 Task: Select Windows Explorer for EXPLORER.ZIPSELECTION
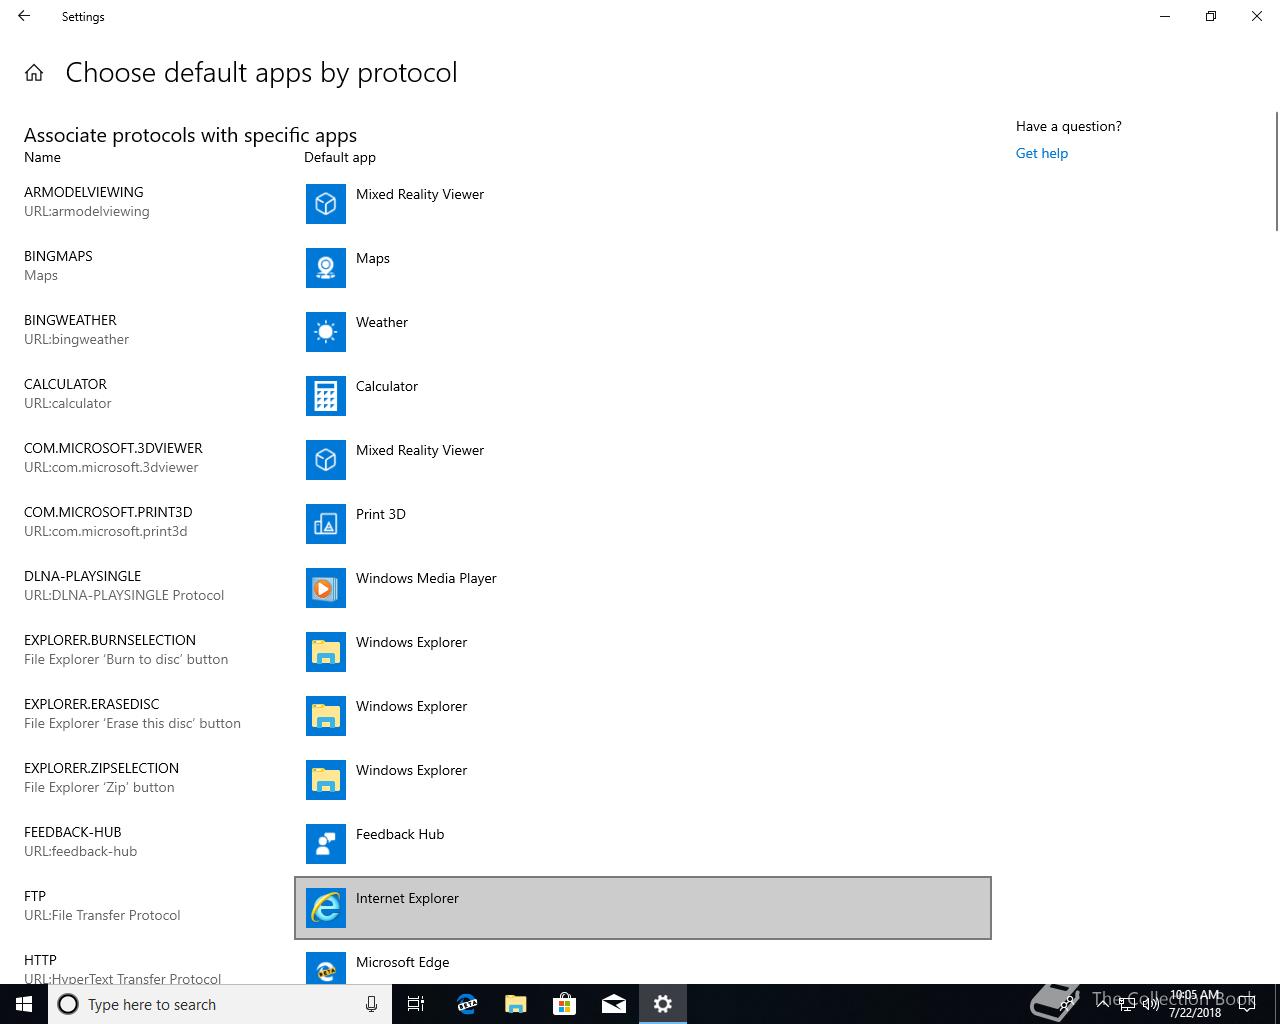coord(411,771)
